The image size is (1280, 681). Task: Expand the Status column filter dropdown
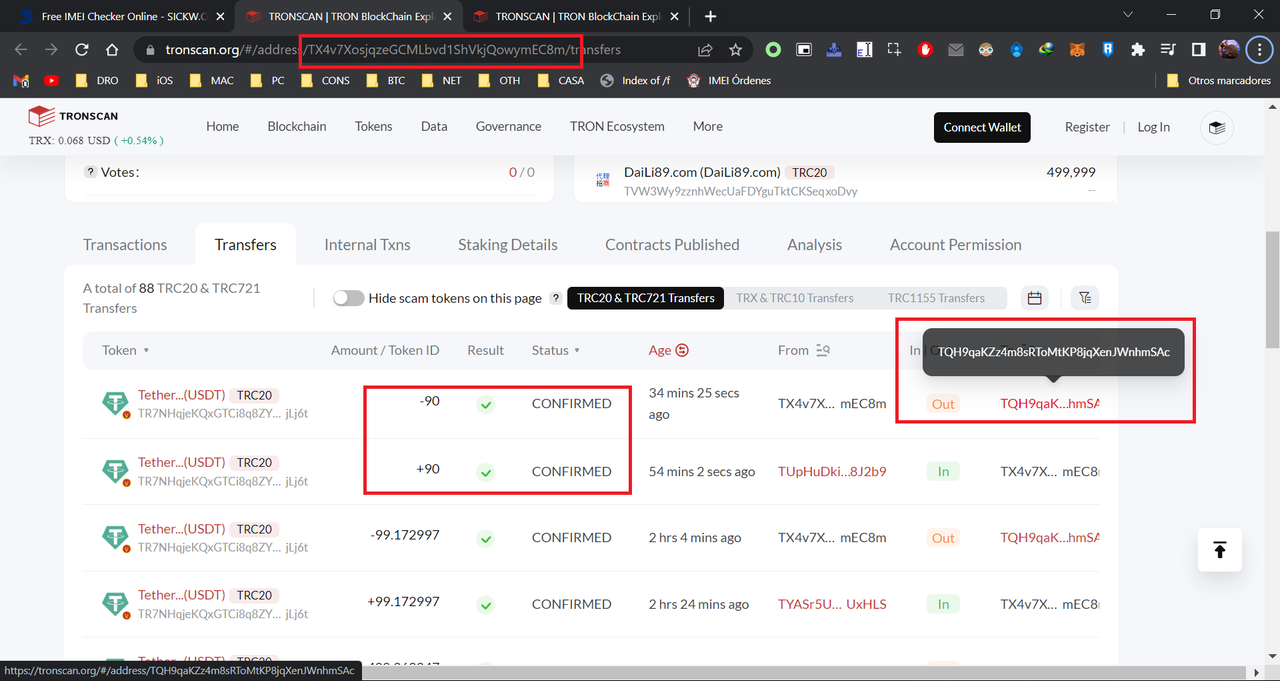578,351
